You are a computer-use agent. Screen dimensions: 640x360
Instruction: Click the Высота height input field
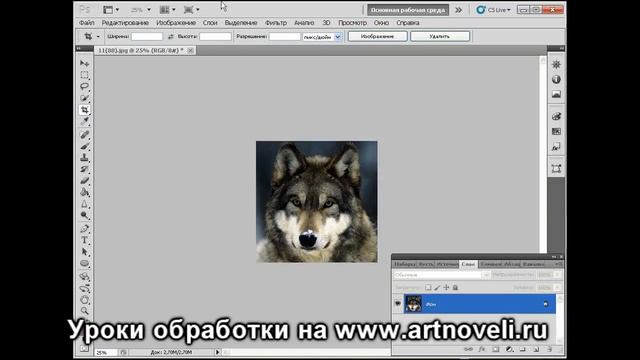216,37
